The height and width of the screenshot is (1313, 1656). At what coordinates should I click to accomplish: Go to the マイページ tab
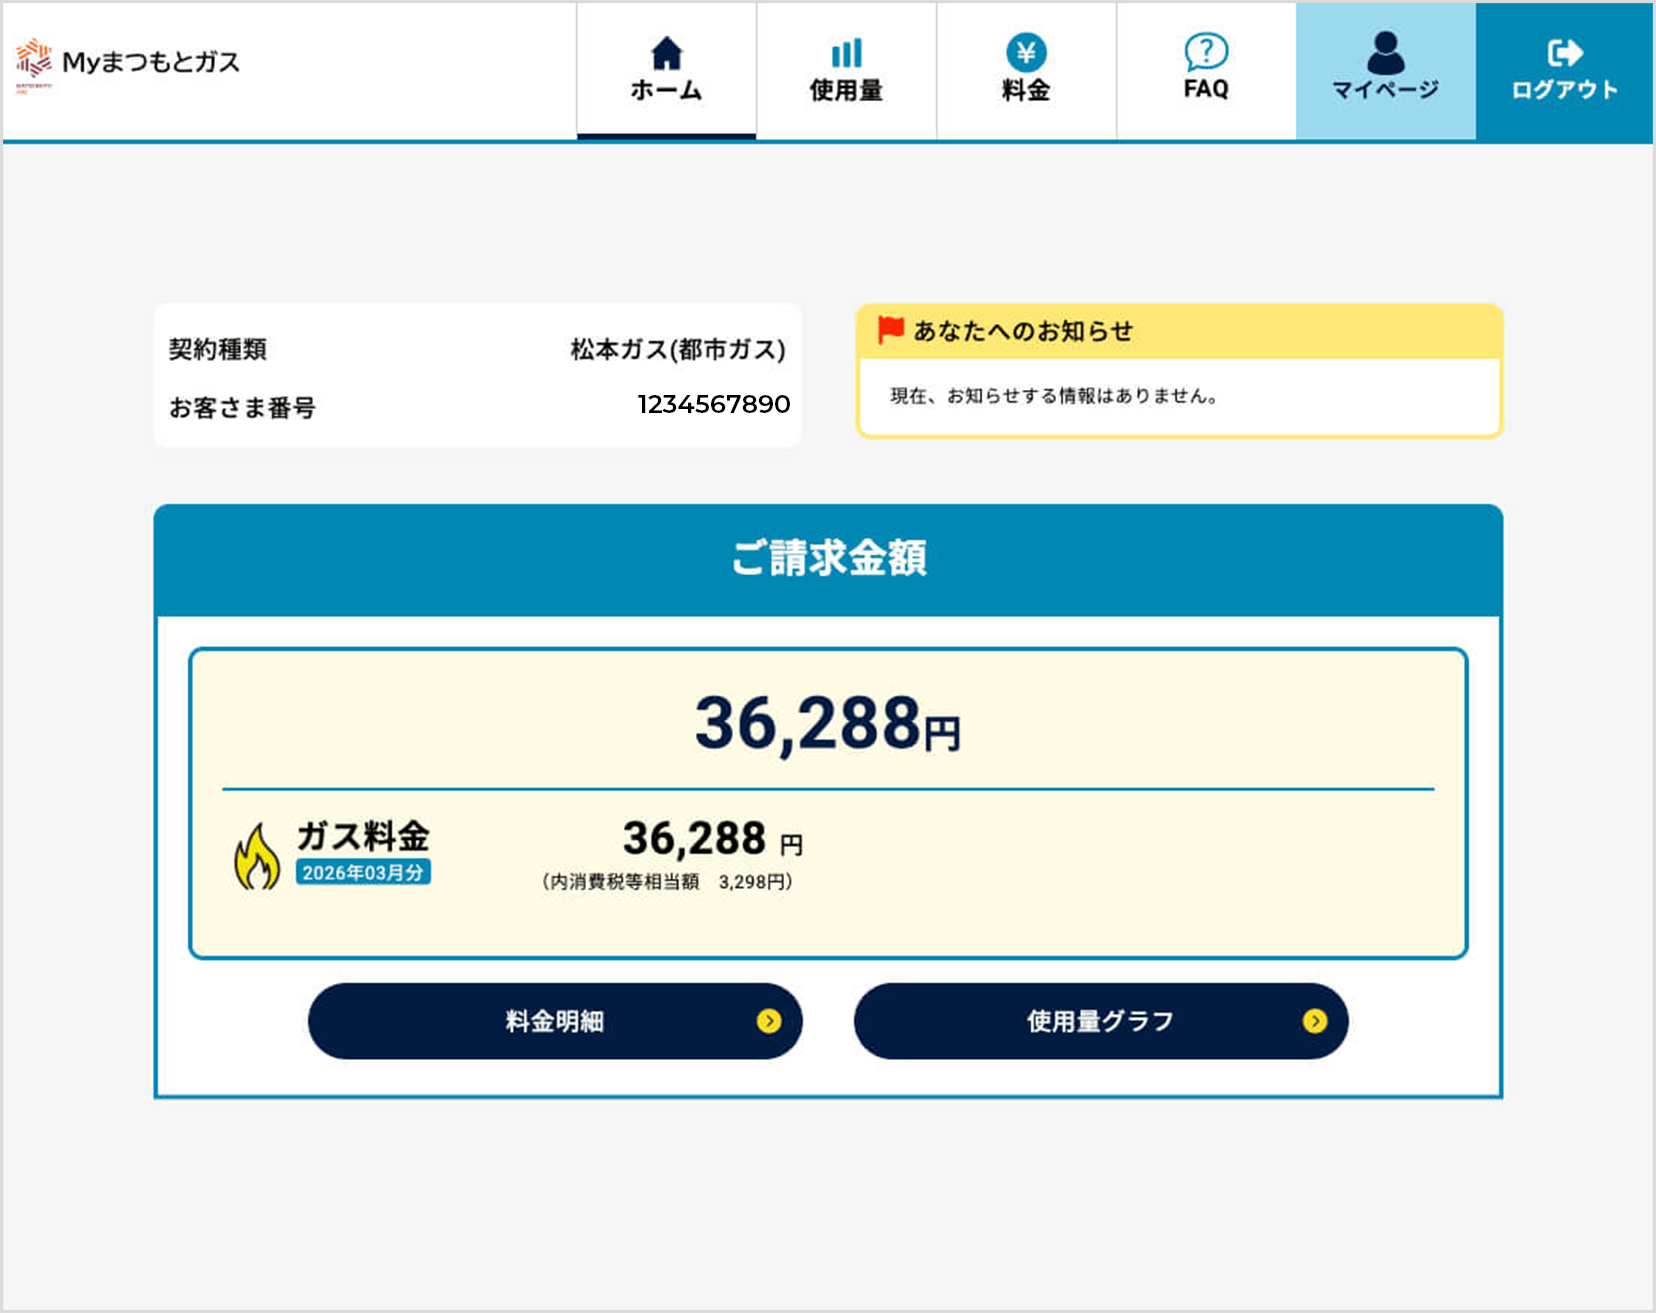click(1385, 70)
